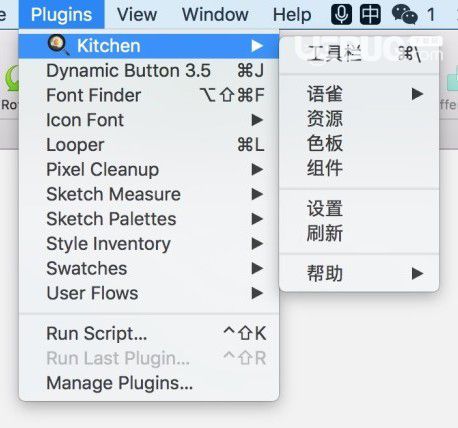Select 色板 in Kitchen submenu

coord(359,143)
